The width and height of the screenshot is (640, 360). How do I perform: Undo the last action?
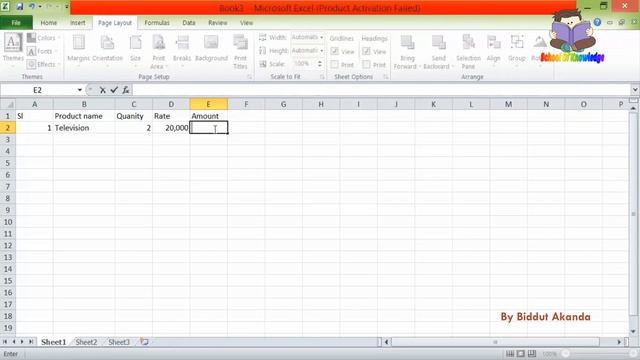coord(31,6)
